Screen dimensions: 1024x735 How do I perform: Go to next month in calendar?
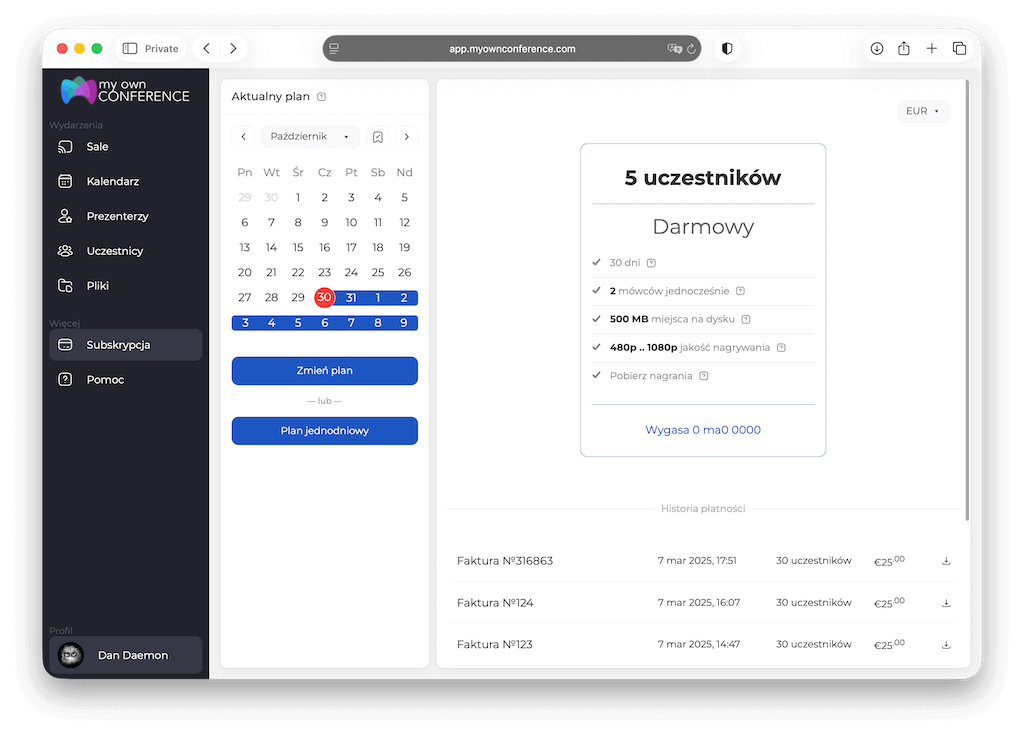tap(406, 137)
